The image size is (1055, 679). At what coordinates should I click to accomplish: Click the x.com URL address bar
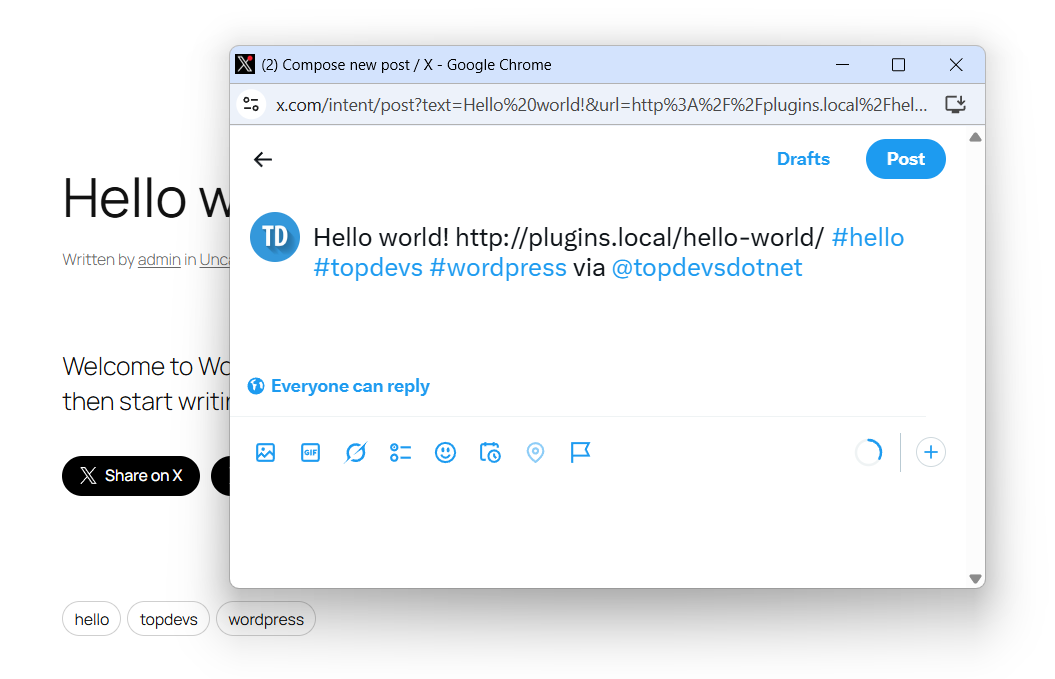coord(601,105)
